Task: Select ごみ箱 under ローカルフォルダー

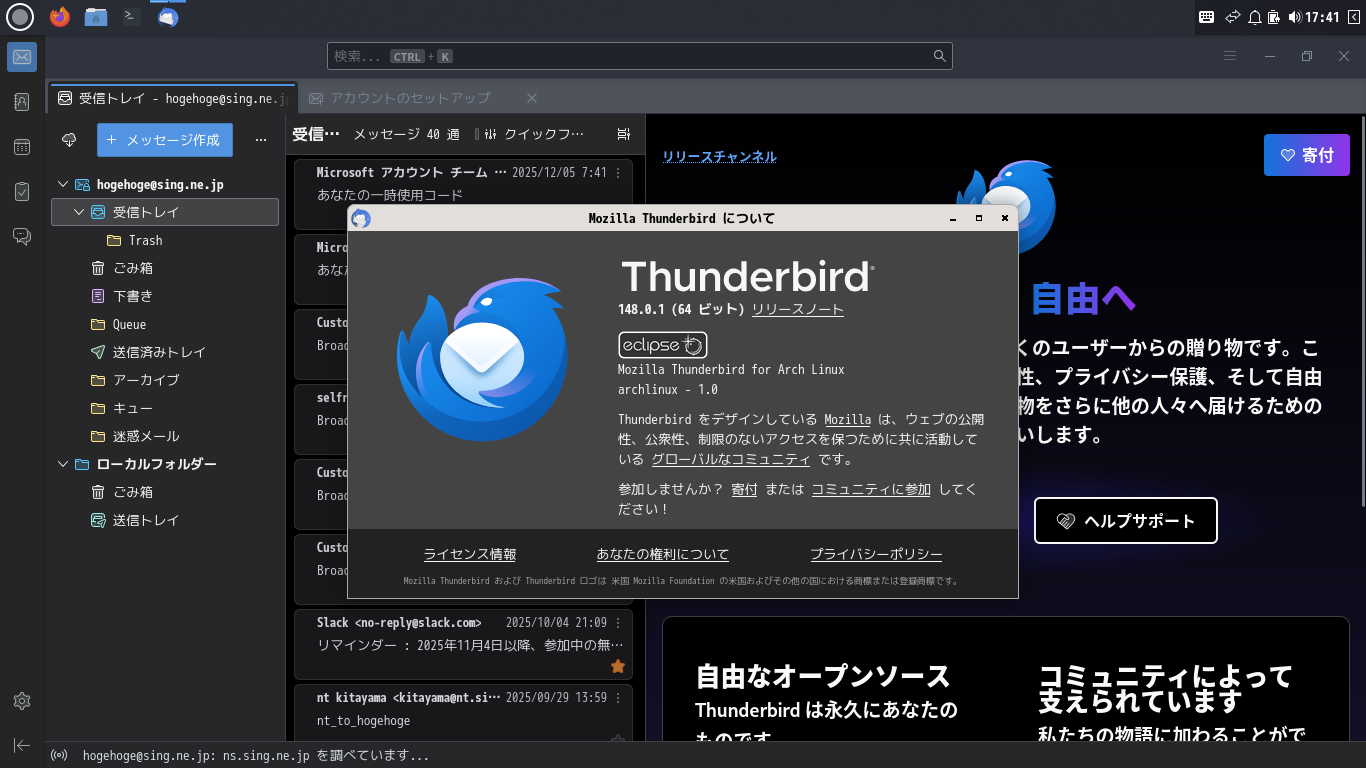Action: 165,492
